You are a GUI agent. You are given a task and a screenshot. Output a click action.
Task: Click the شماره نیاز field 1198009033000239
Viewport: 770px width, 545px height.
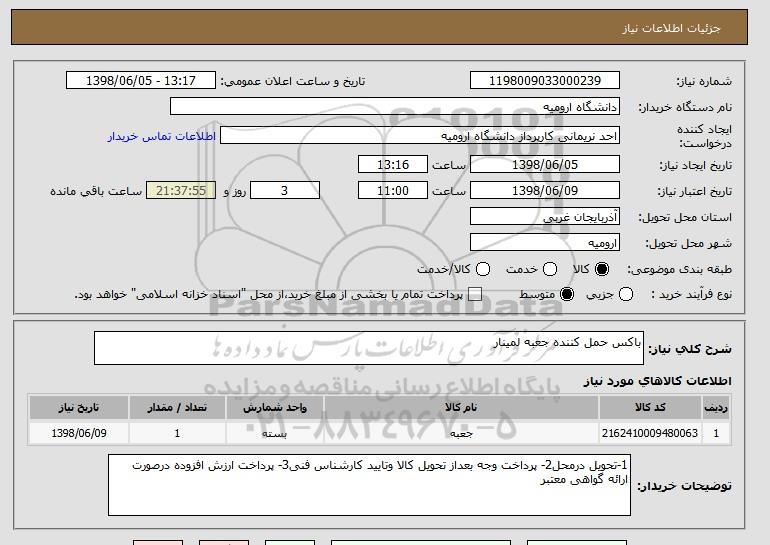click(x=545, y=81)
